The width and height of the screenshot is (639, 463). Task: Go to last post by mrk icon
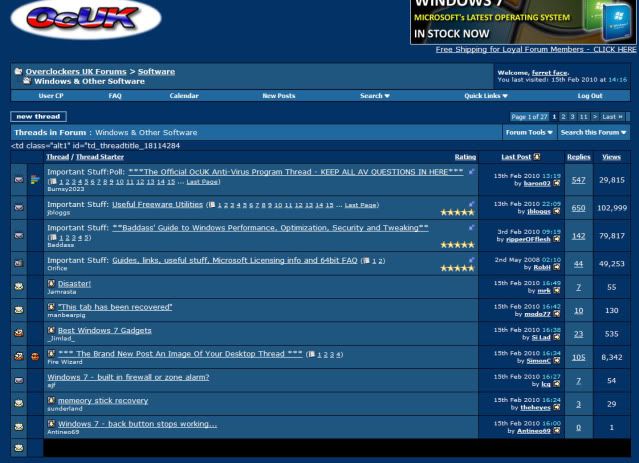coord(557,291)
